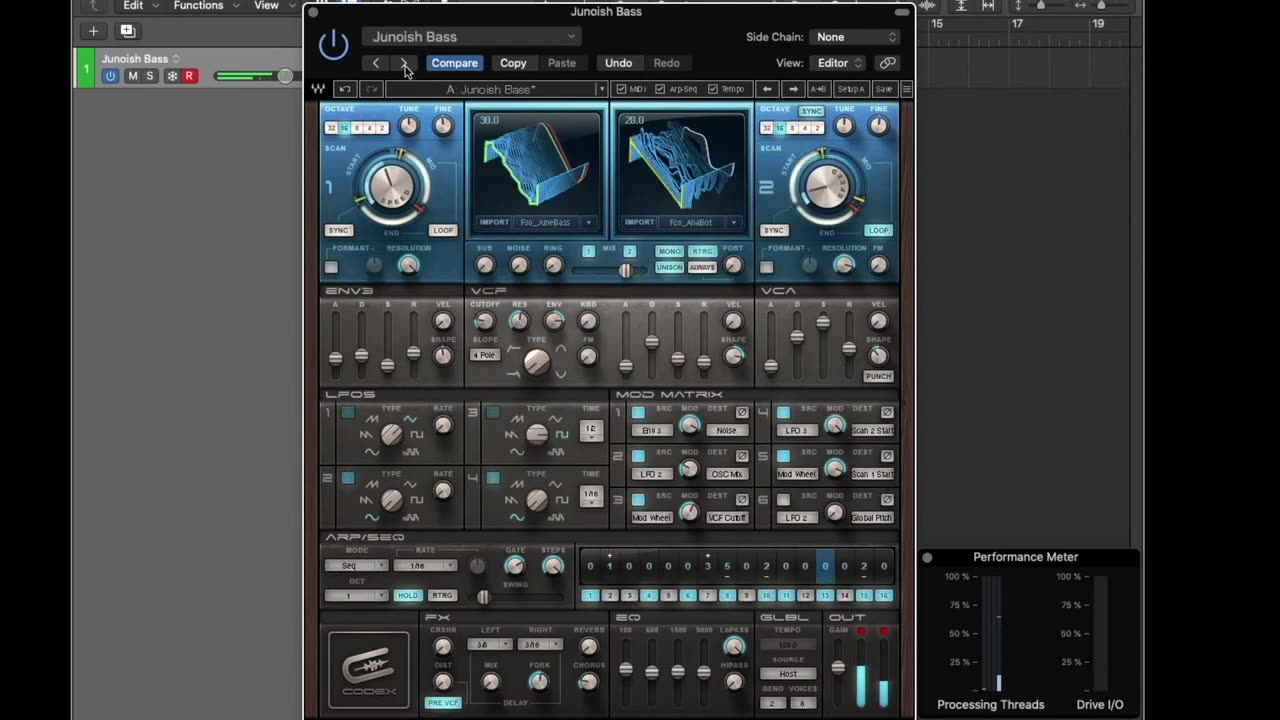Image resolution: width=1280 pixels, height=720 pixels.
Task: Bypass mod matrix slot 5
Action: (887, 456)
